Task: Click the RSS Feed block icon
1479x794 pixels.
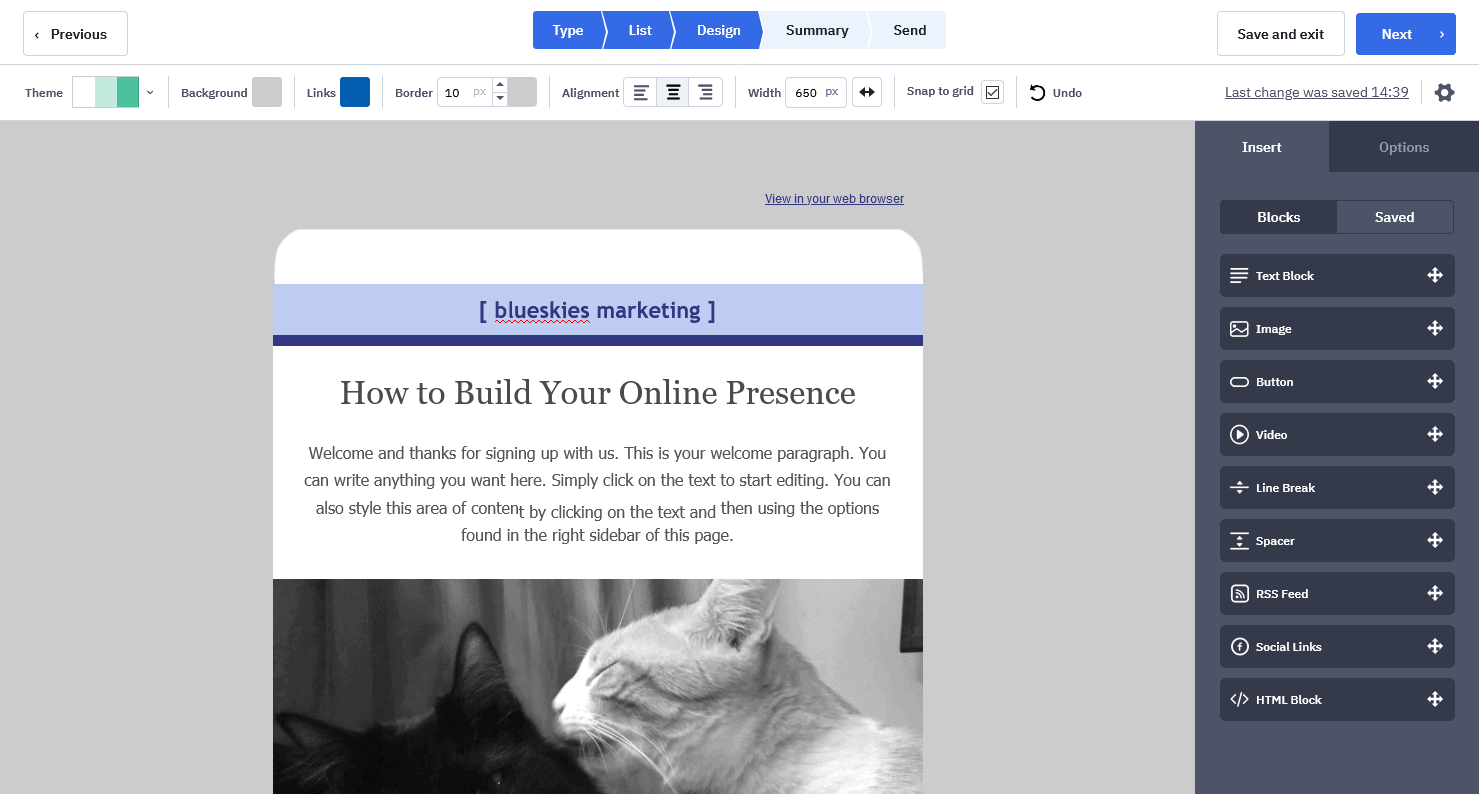Action: [1239, 594]
